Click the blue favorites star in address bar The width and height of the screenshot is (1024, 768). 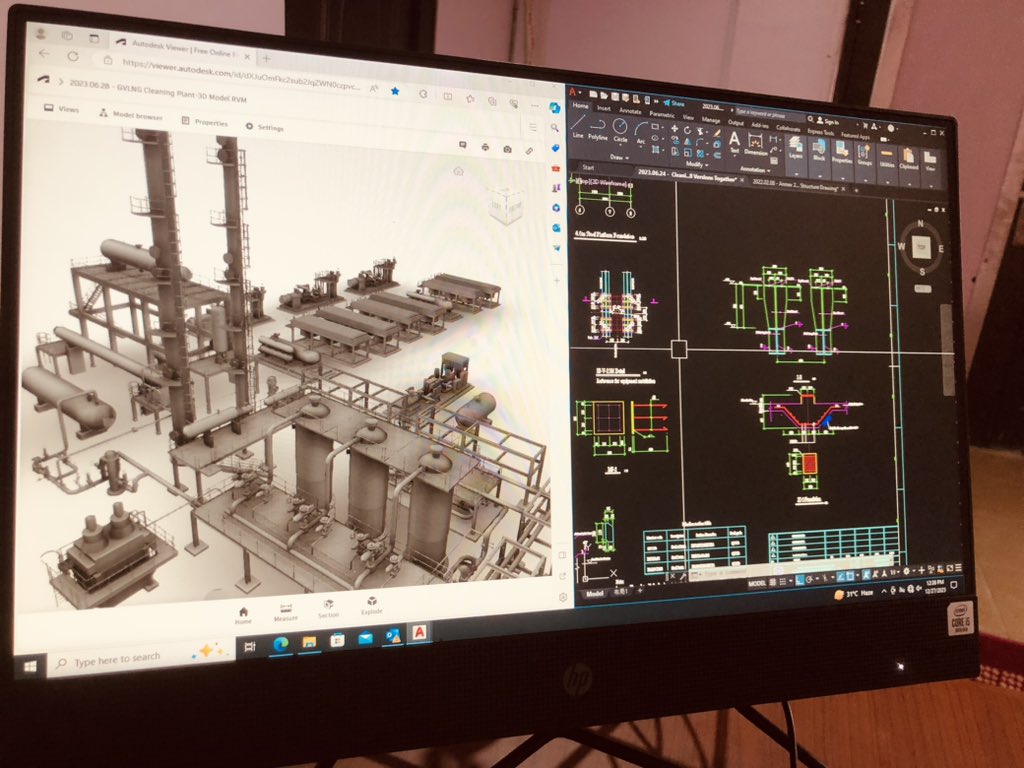(395, 91)
